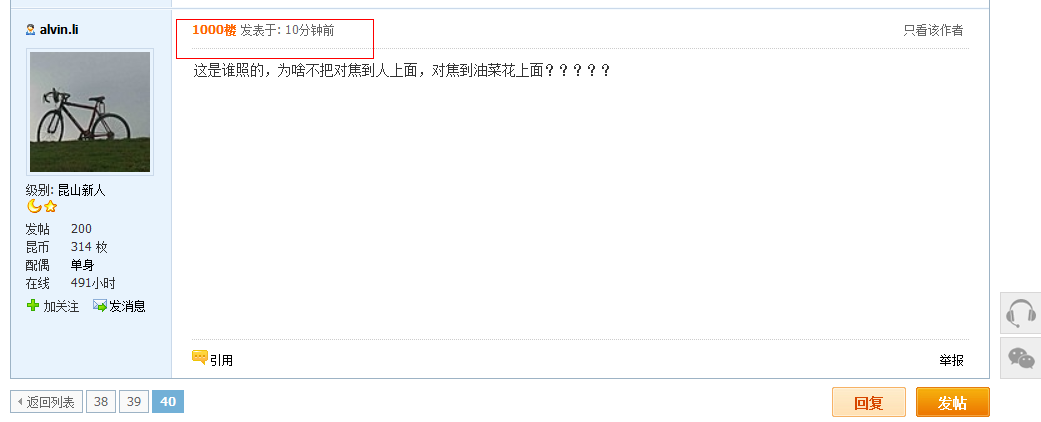This screenshot has height=422, width=1041.
Task: Select the current page 40
Action: 168,402
